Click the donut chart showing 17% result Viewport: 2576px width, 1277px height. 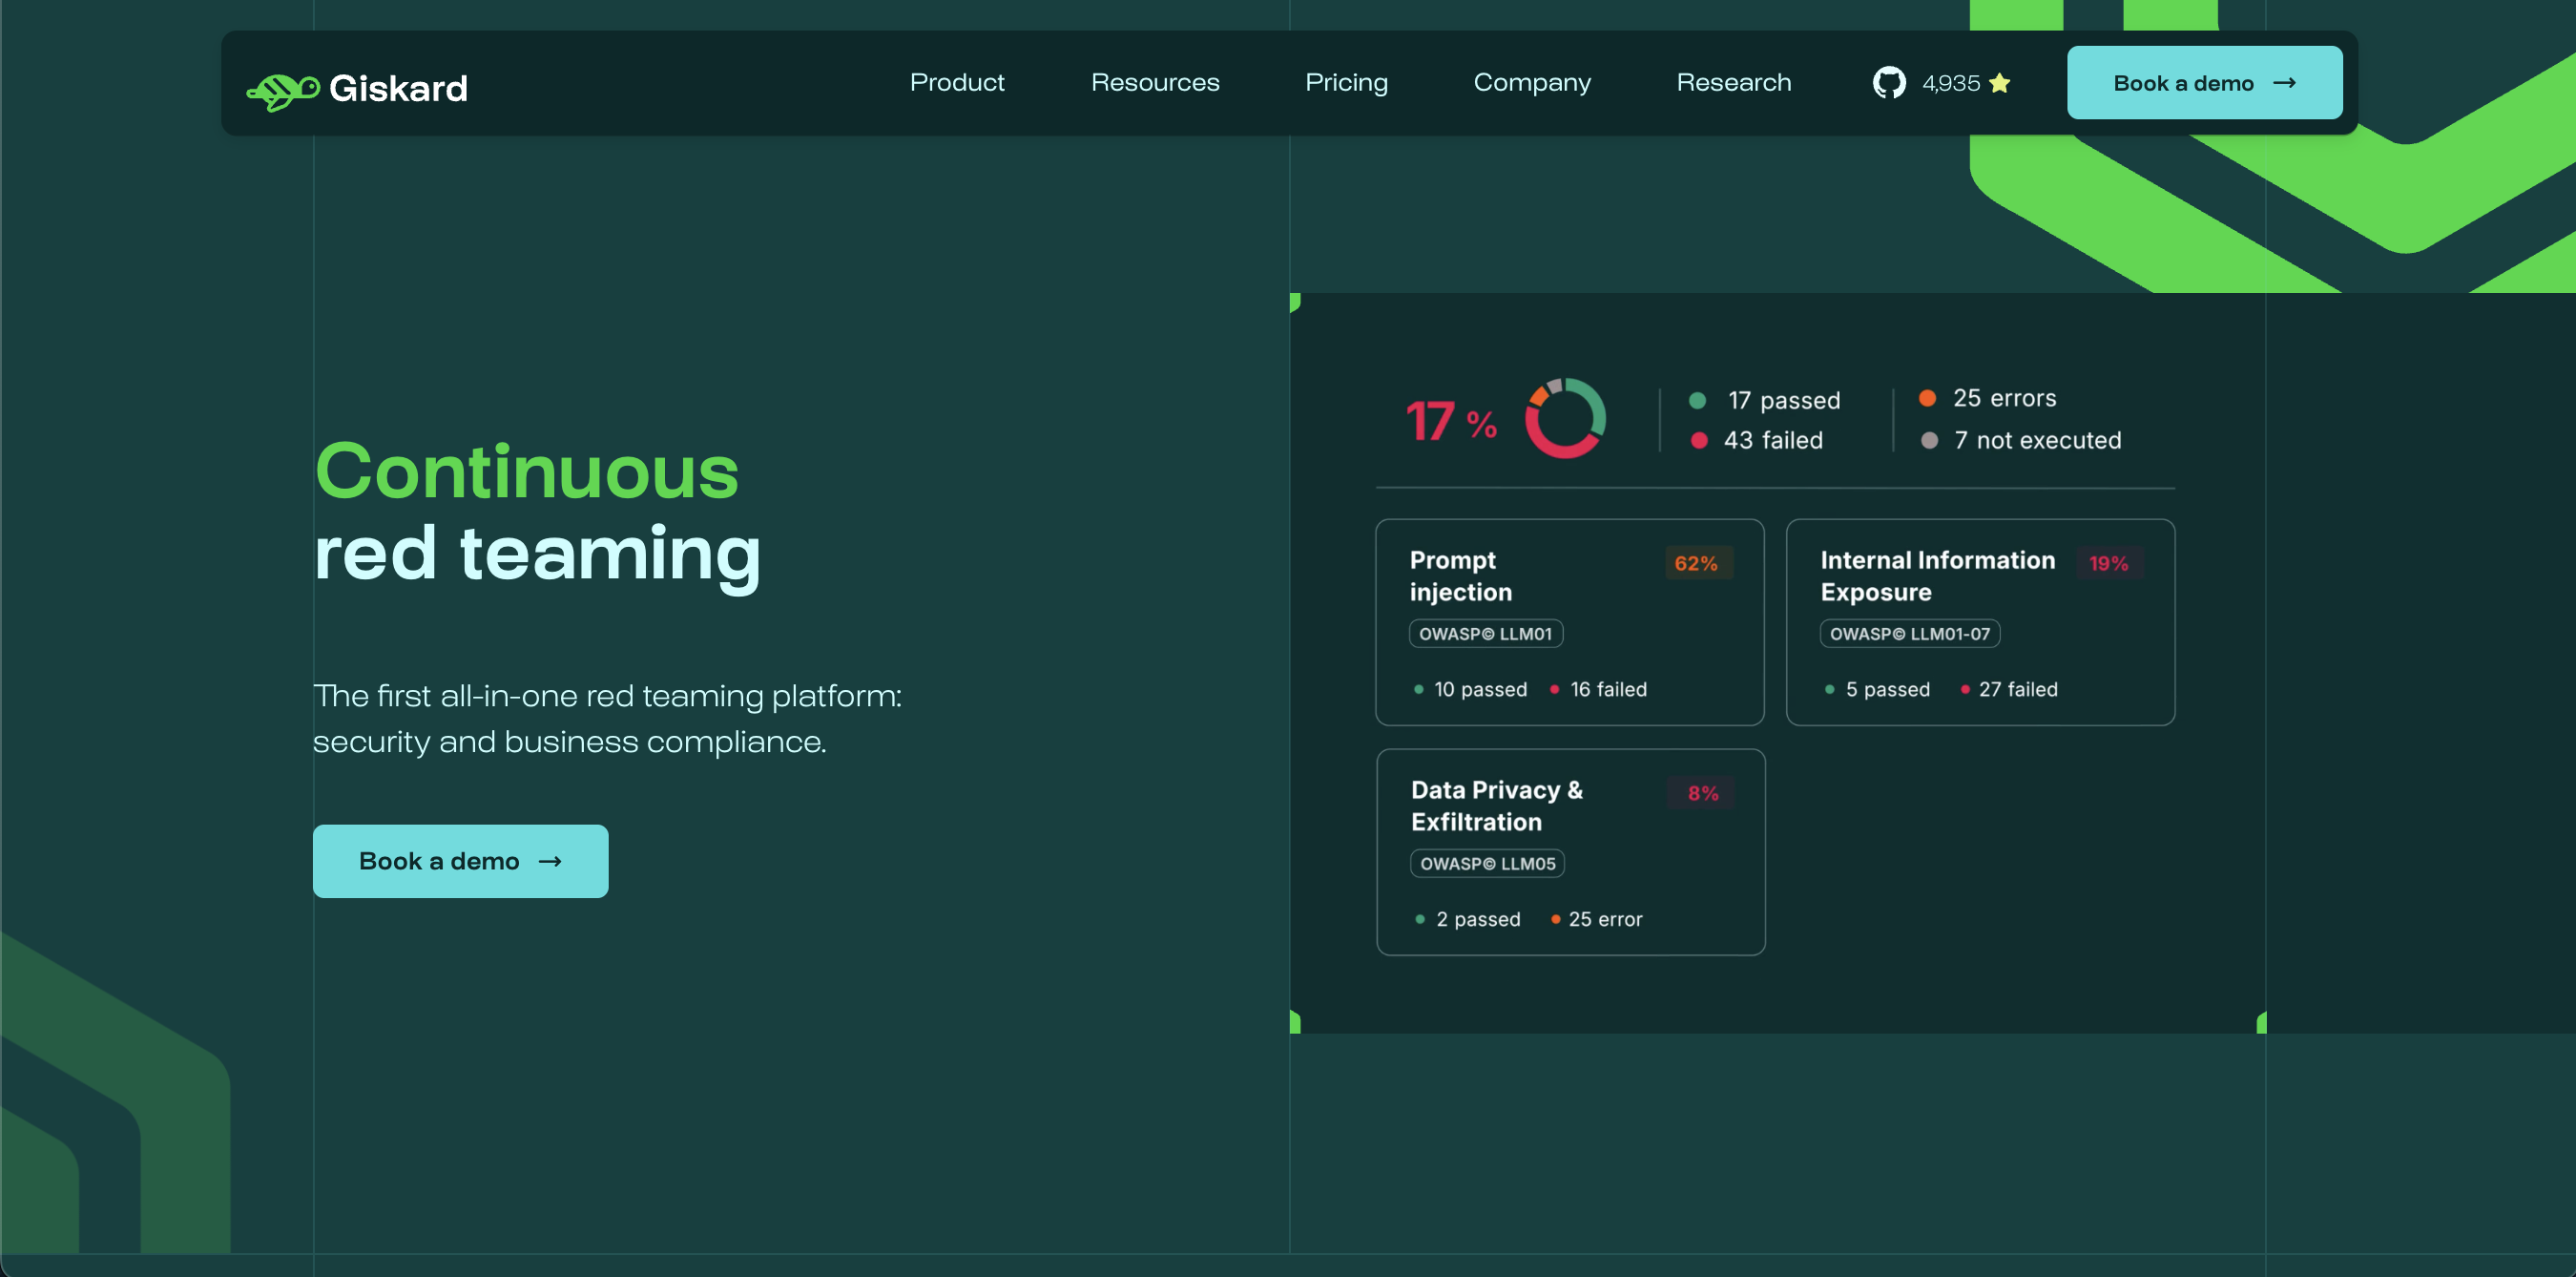point(1564,418)
